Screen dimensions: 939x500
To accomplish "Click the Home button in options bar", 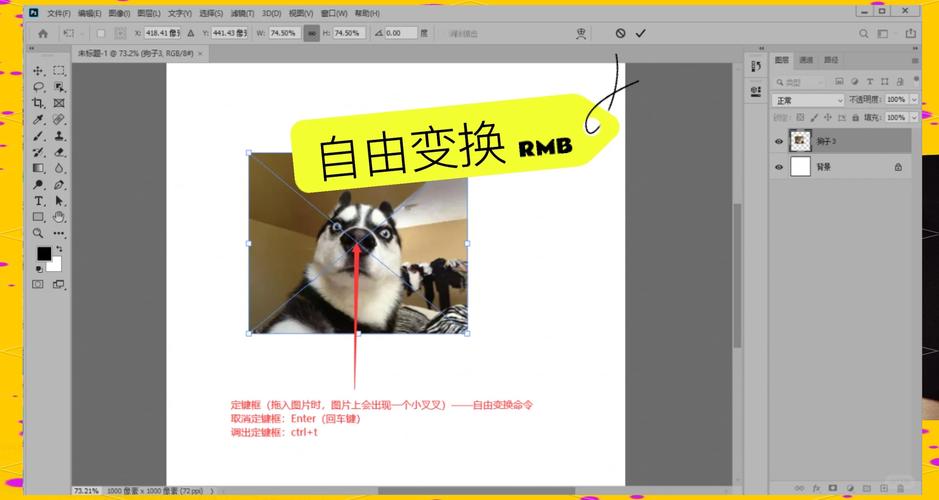I will (x=43, y=33).
